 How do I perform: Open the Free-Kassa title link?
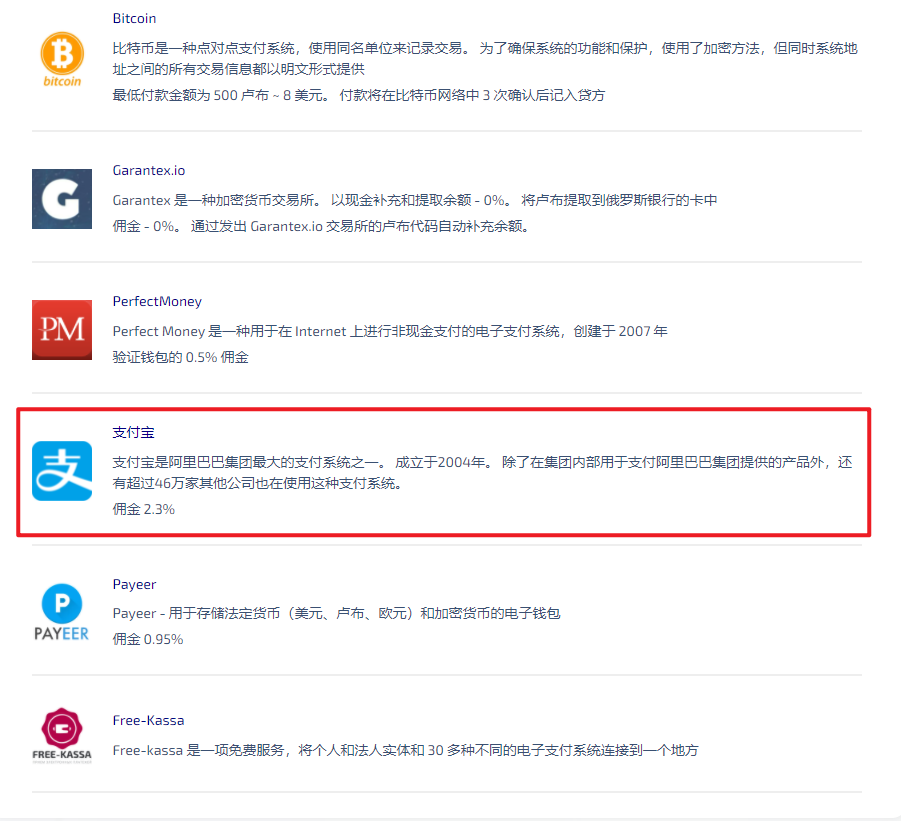[148, 720]
